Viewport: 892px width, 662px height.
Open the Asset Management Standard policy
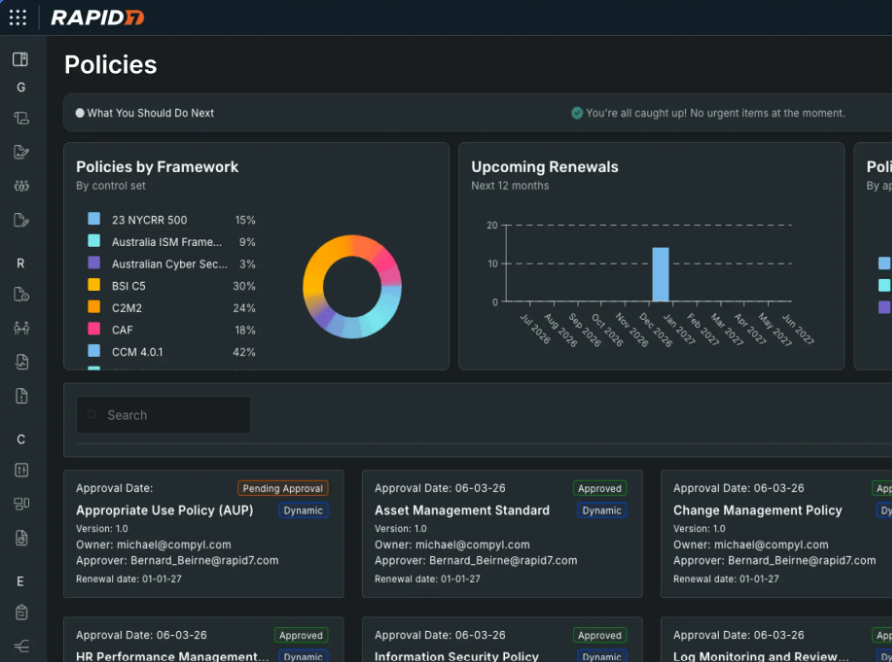tap(502, 533)
